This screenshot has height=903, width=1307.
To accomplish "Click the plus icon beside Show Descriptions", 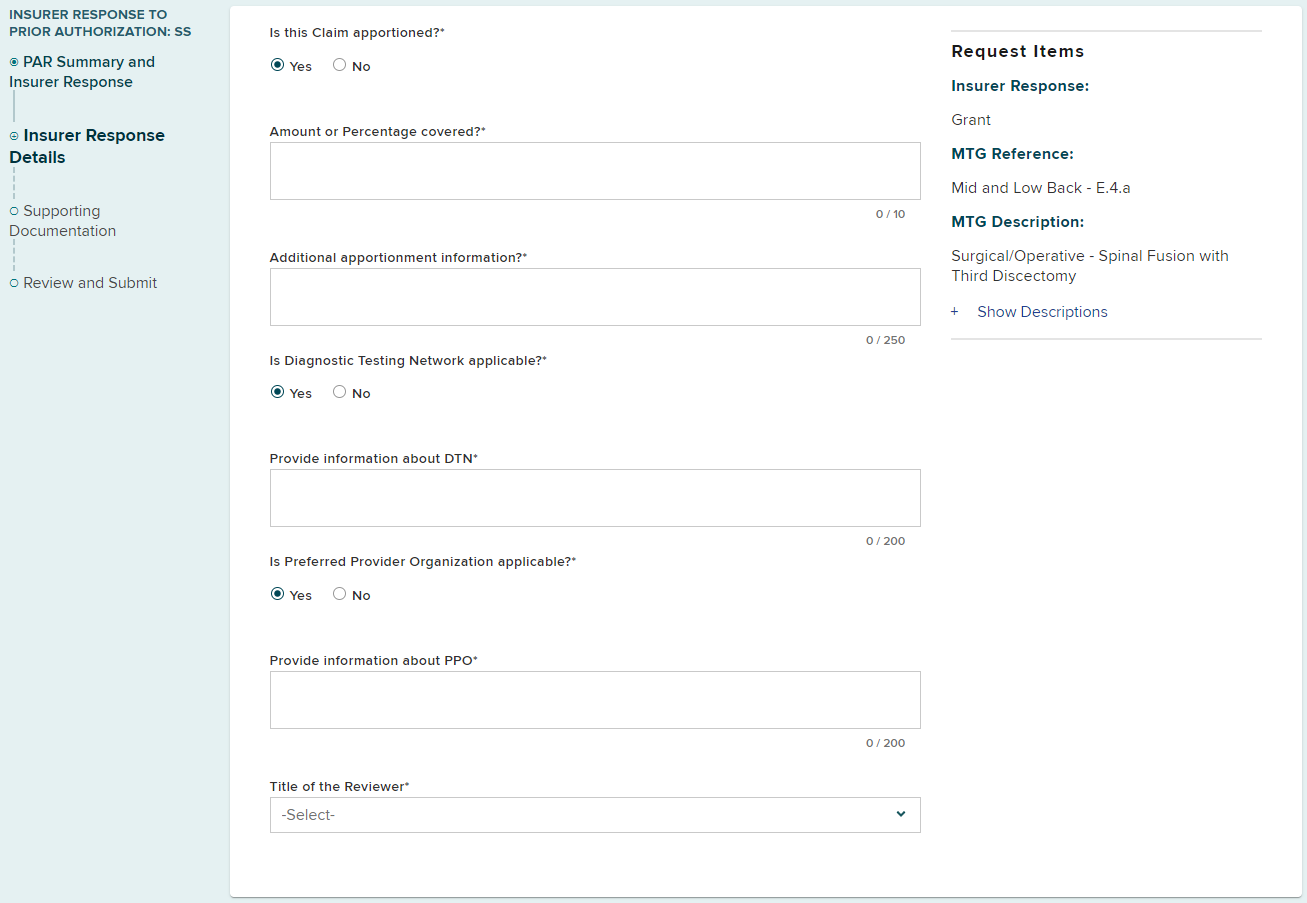I will pos(955,312).
